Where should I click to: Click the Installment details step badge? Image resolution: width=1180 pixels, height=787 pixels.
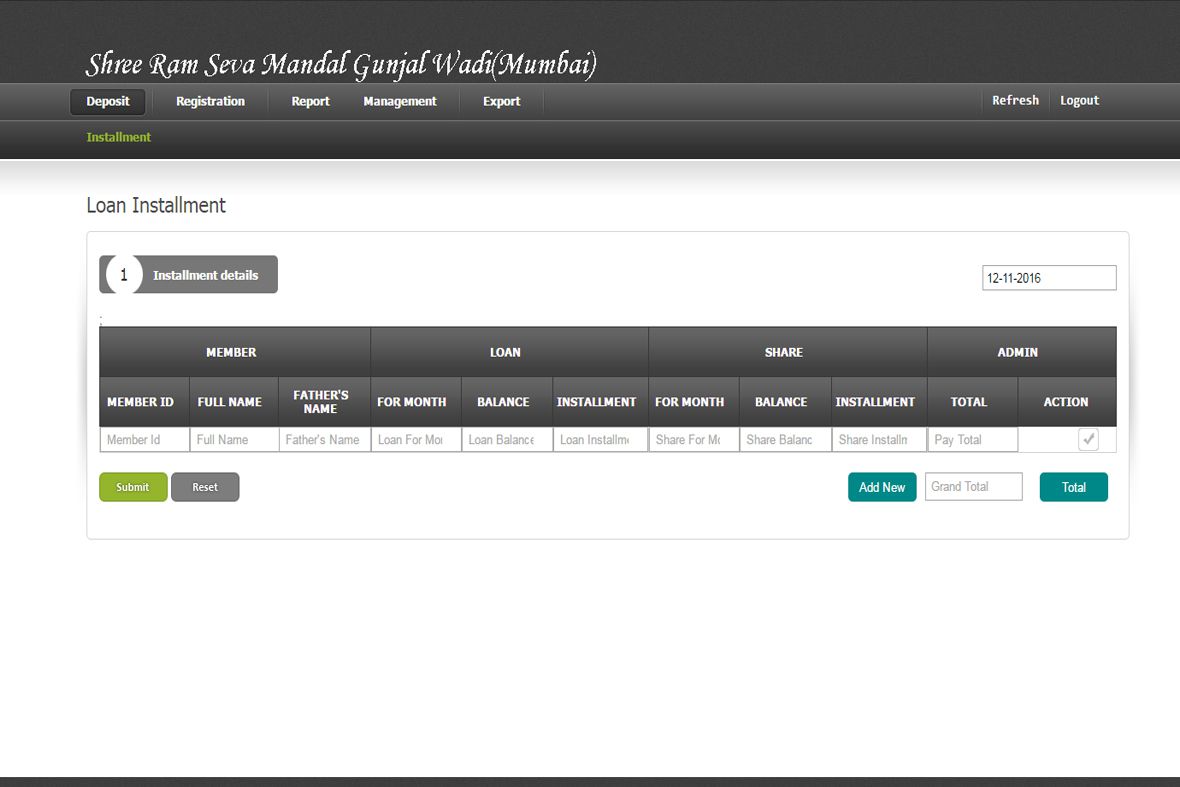click(x=189, y=275)
